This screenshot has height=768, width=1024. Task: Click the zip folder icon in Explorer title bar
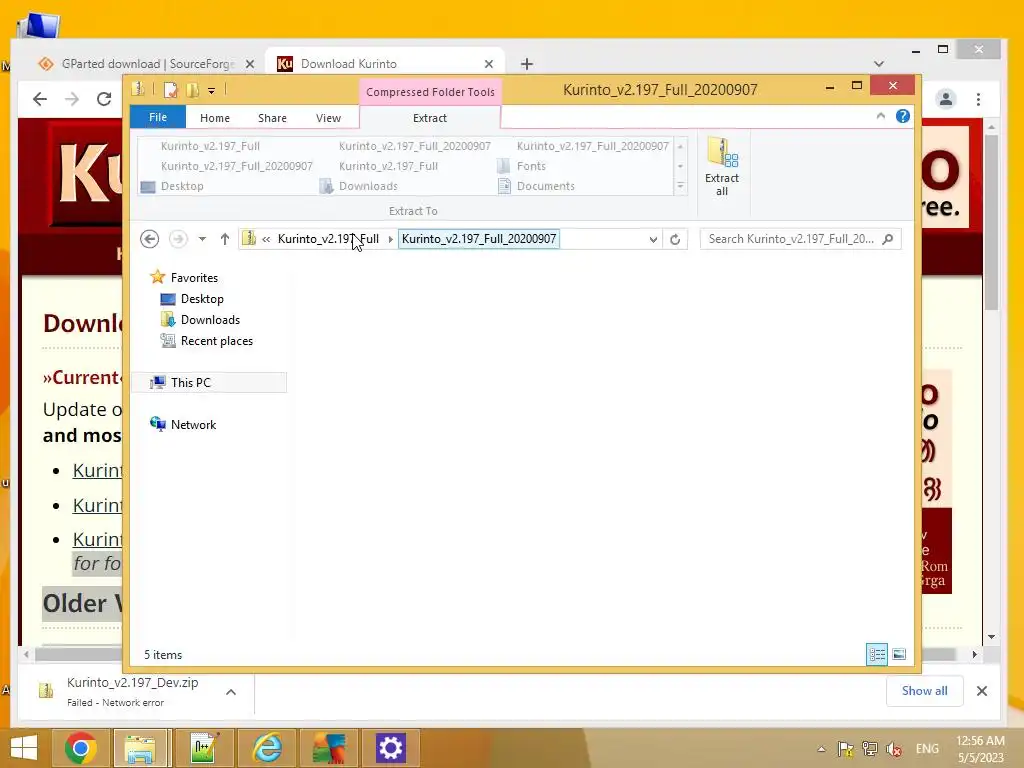pyautogui.click(x=138, y=89)
